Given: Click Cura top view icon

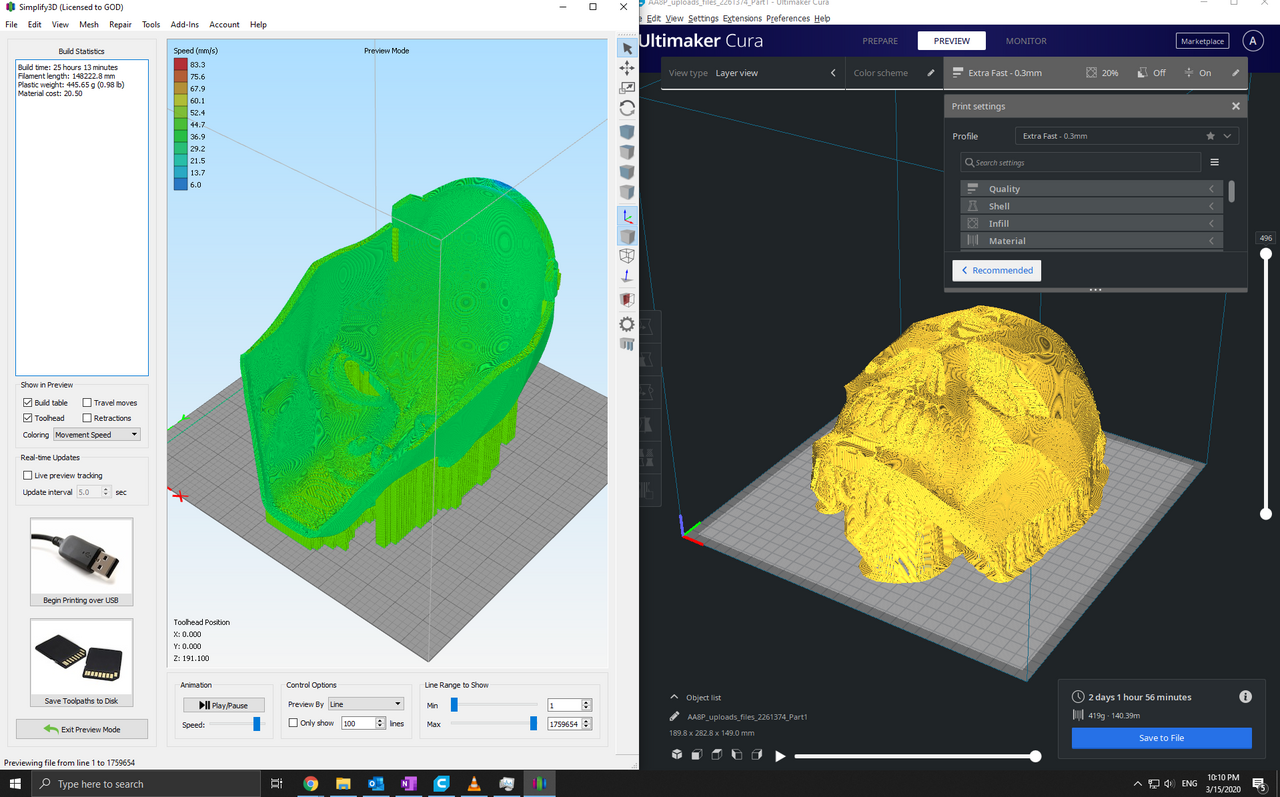Looking at the screenshot, I should click(717, 755).
